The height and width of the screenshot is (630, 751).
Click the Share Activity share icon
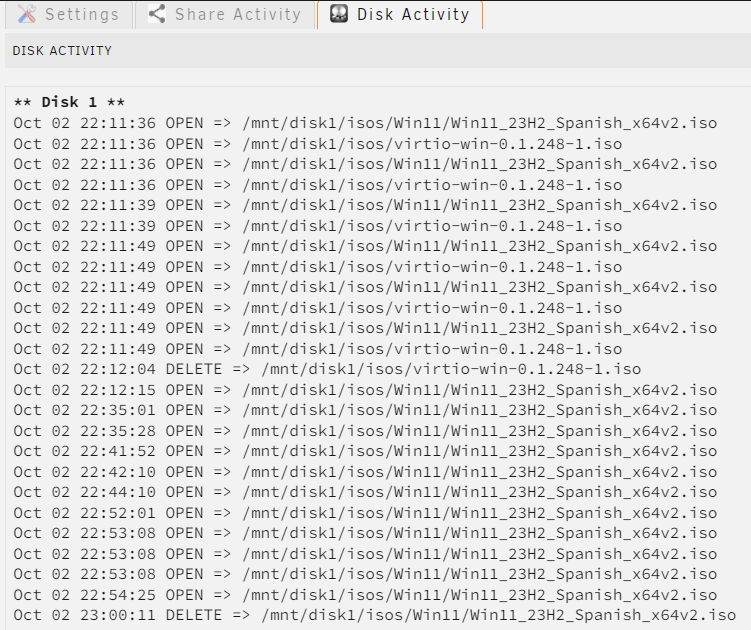157,14
